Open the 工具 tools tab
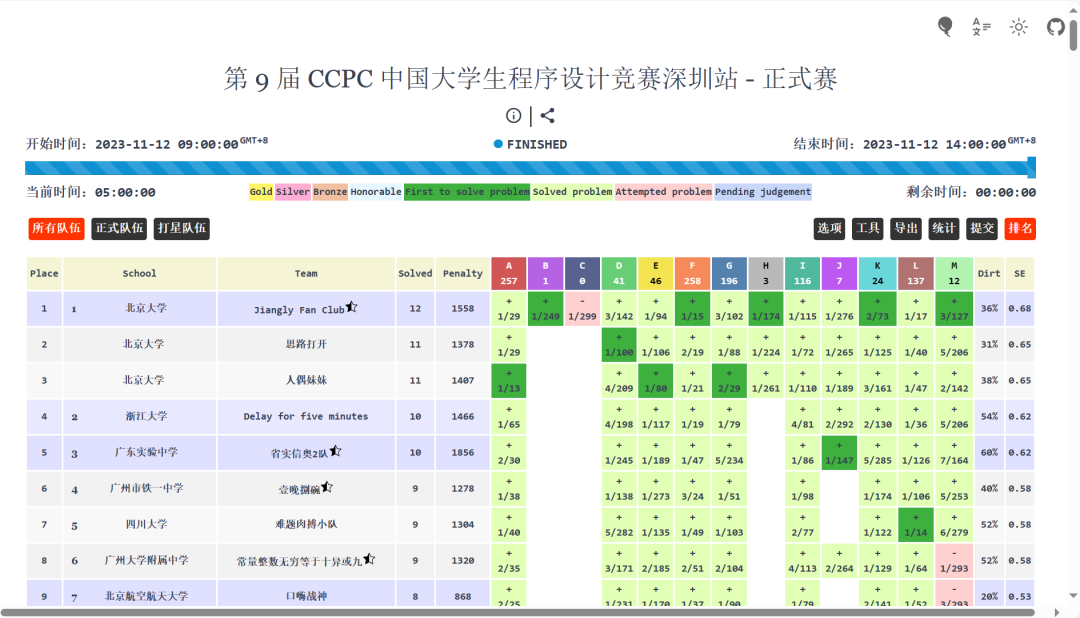The height and width of the screenshot is (618, 1080). pyautogui.click(x=867, y=229)
